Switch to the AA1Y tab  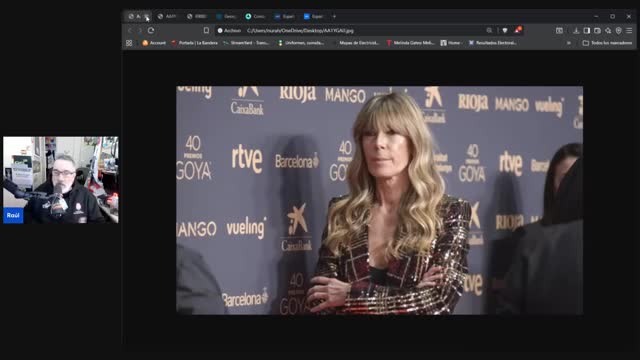167,16
